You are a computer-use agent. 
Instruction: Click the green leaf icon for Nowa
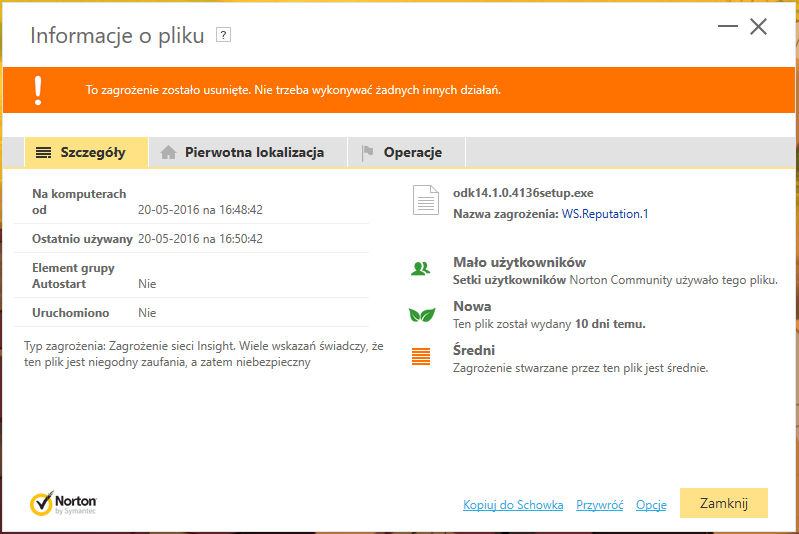point(422,314)
